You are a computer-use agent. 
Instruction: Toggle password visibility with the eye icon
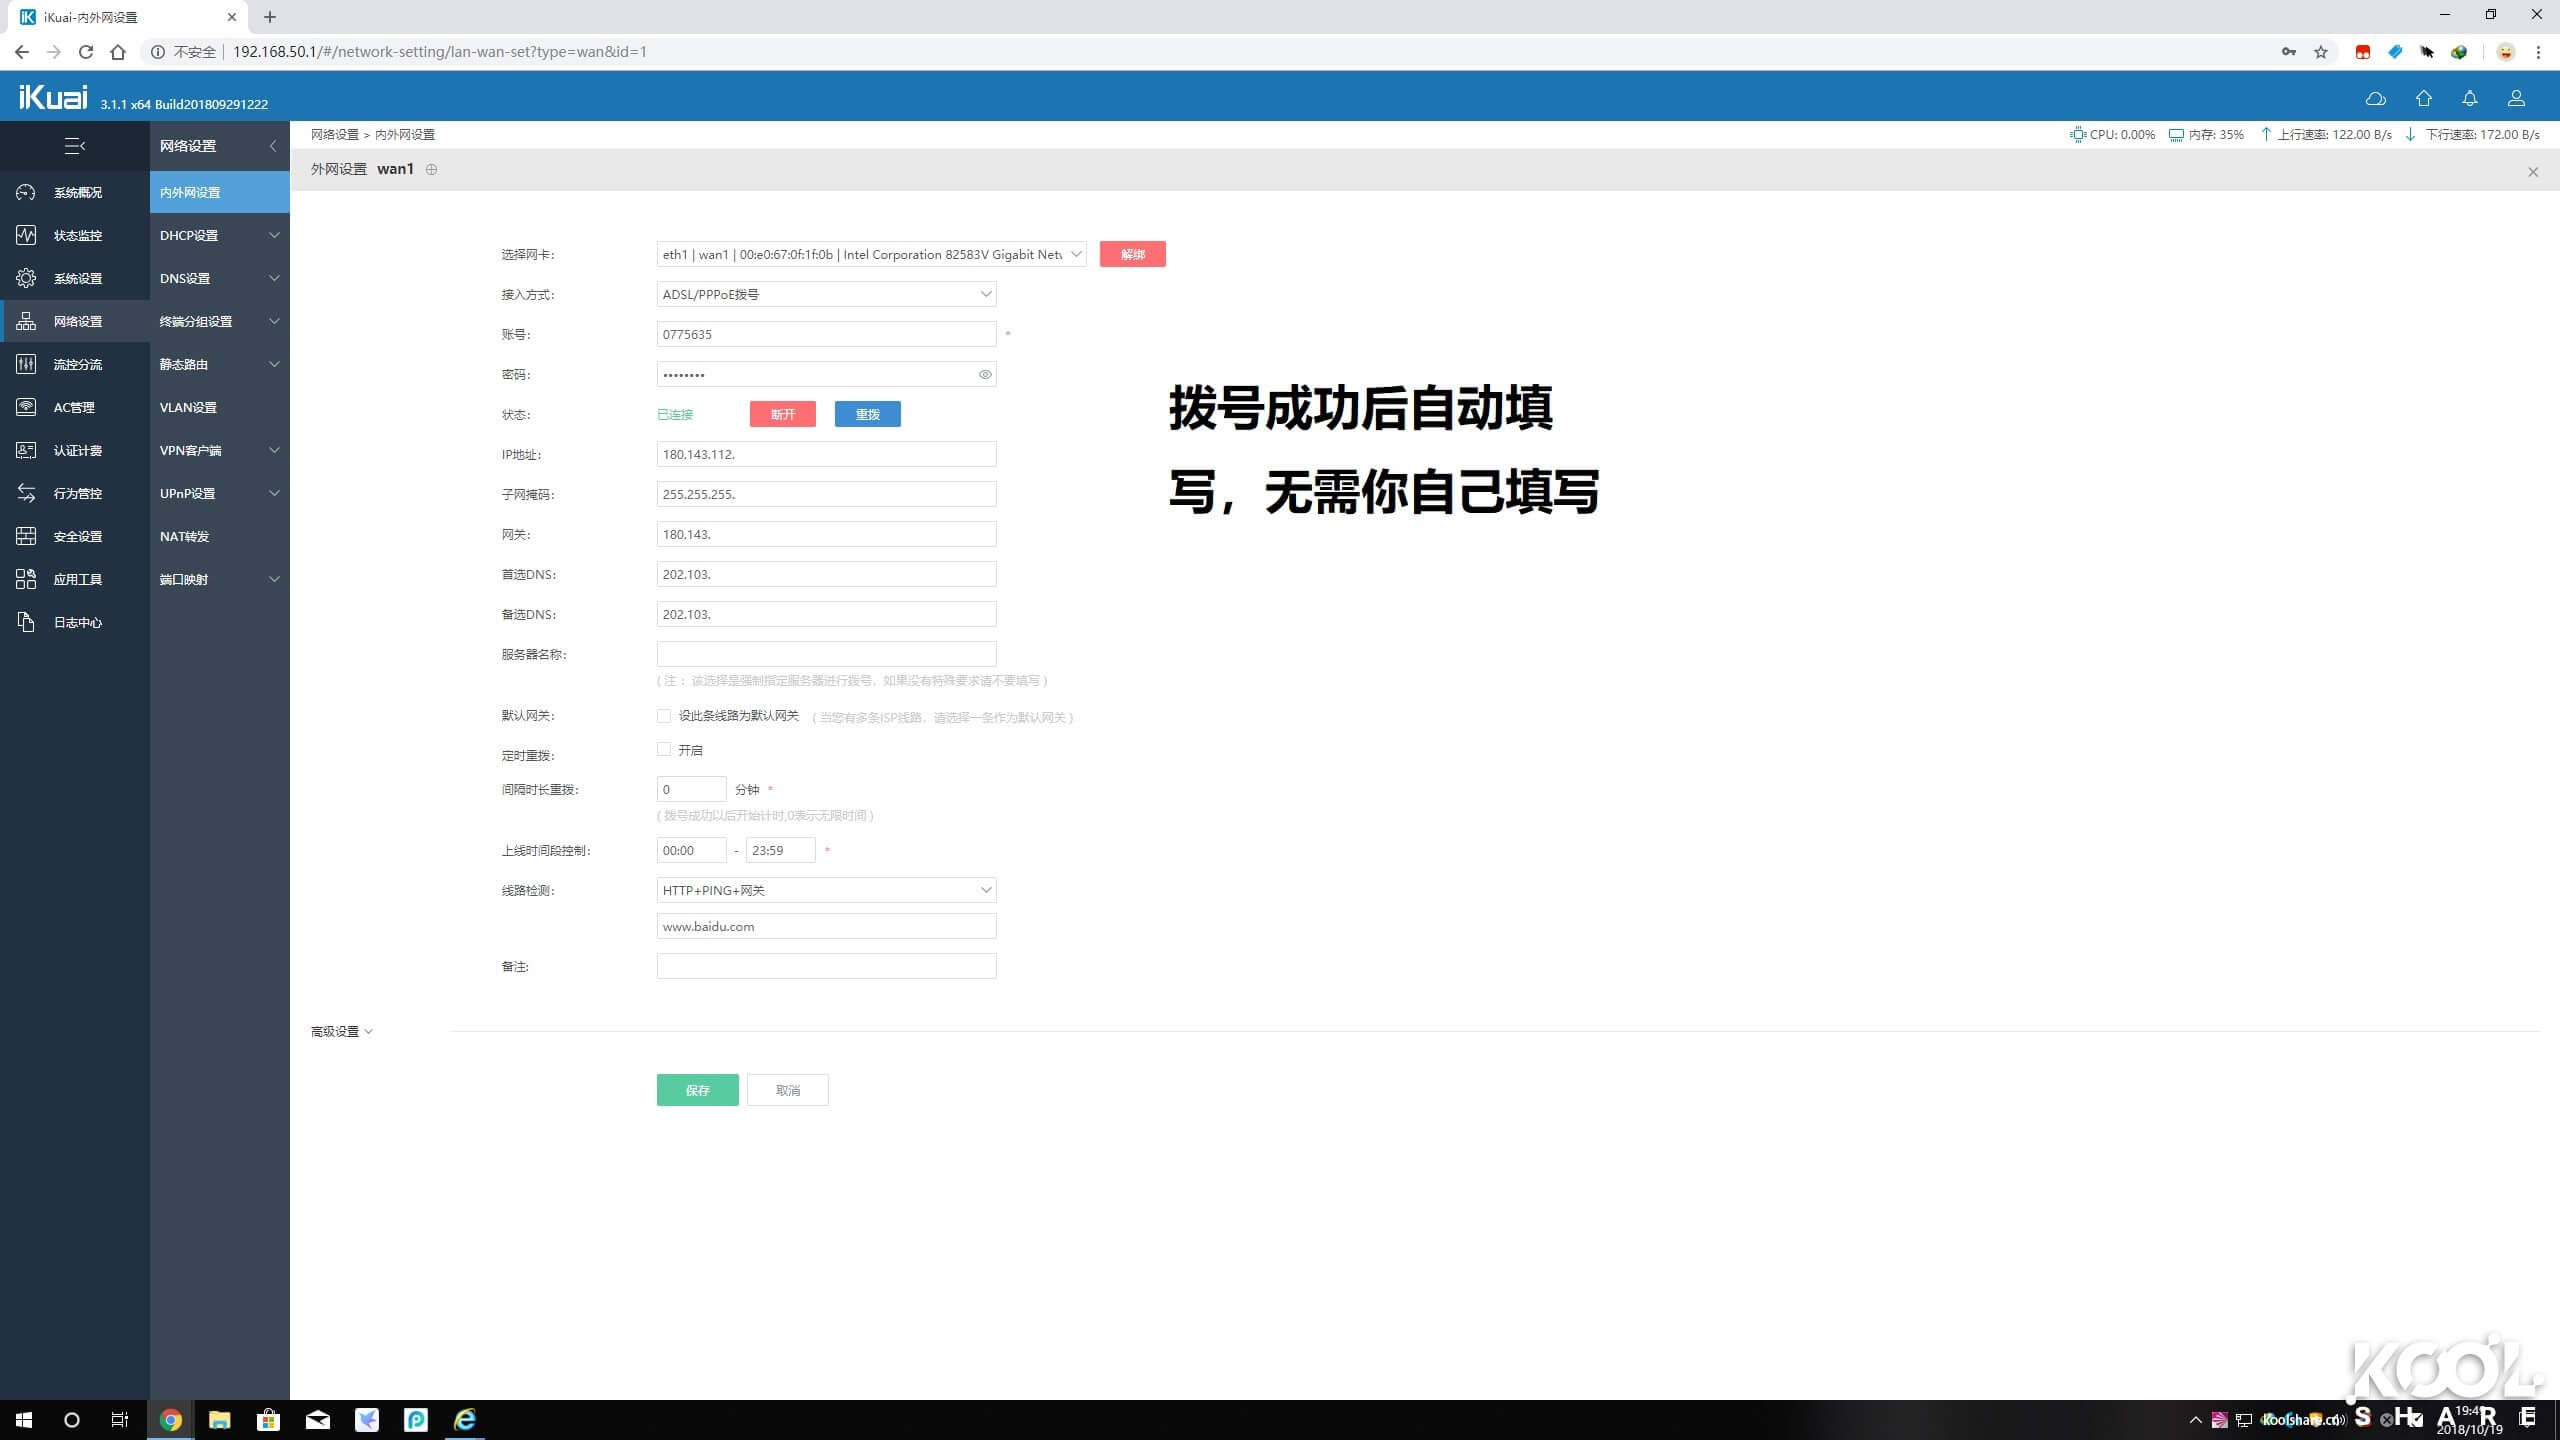pyautogui.click(x=985, y=374)
